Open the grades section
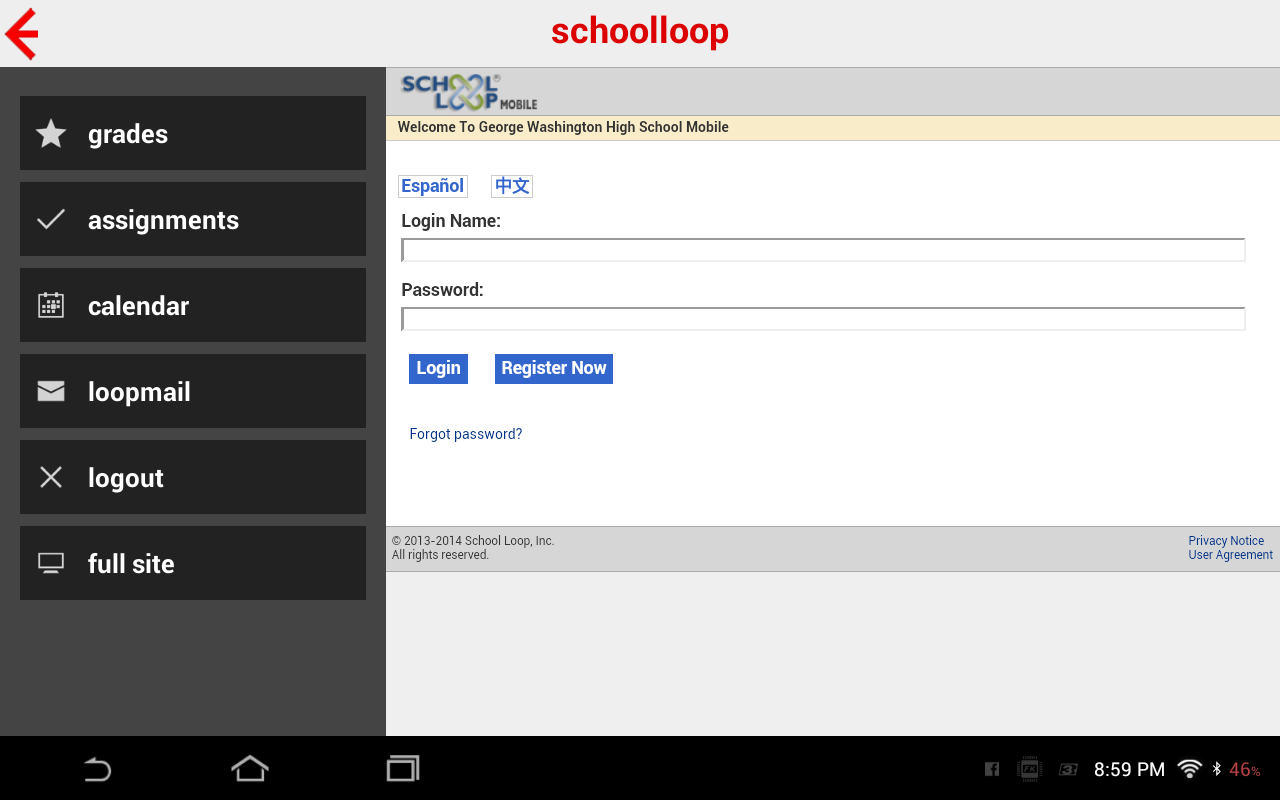The width and height of the screenshot is (1280, 800). [x=193, y=133]
